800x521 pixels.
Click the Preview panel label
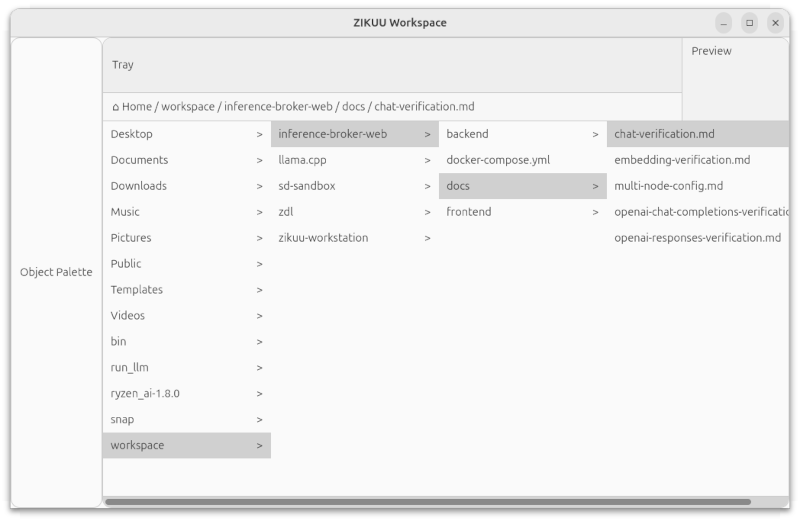[x=711, y=51]
